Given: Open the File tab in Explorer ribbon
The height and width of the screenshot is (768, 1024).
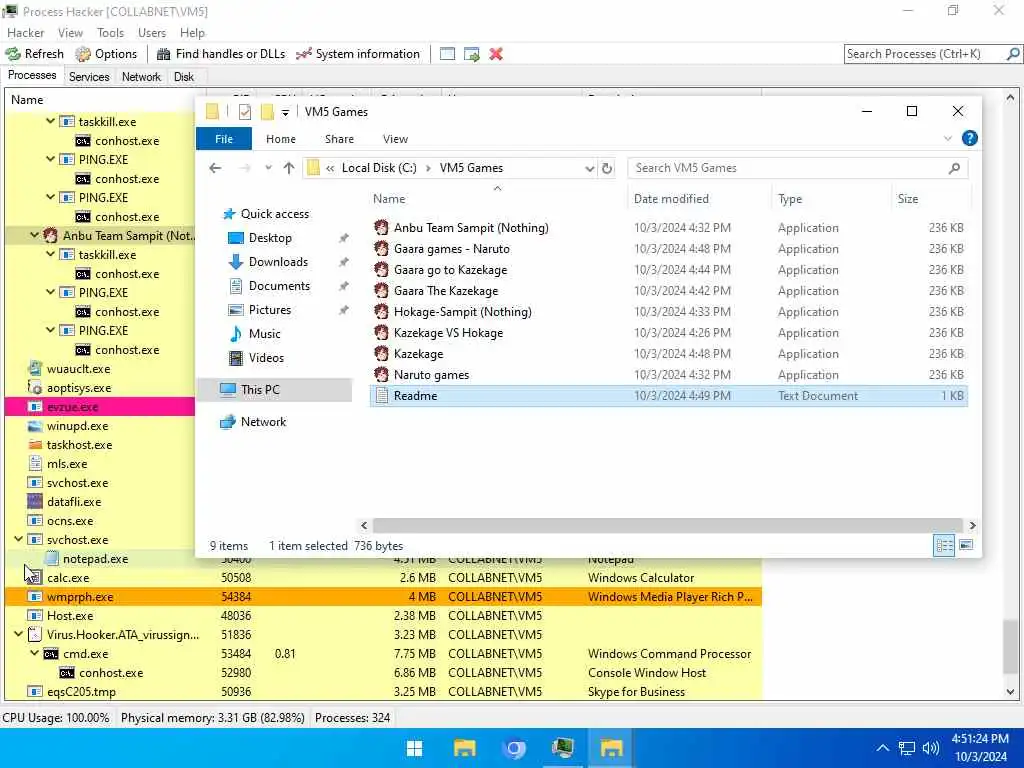Looking at the screenshot, I should 224,139.
